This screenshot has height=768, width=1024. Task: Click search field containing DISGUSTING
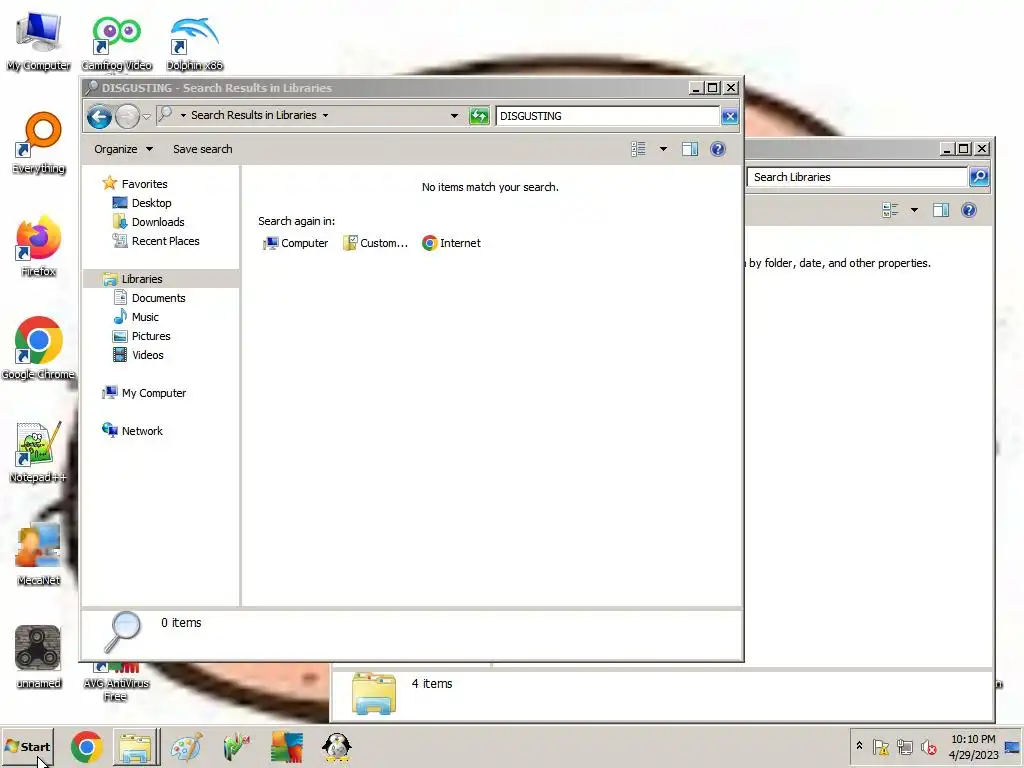pyautogui.click(x=607, y=116)
